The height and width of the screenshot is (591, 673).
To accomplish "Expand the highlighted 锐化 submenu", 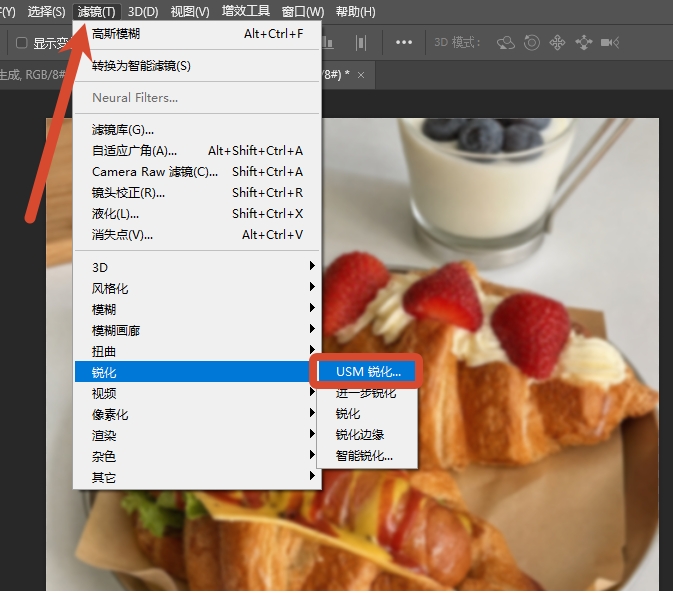I will 192,372.
